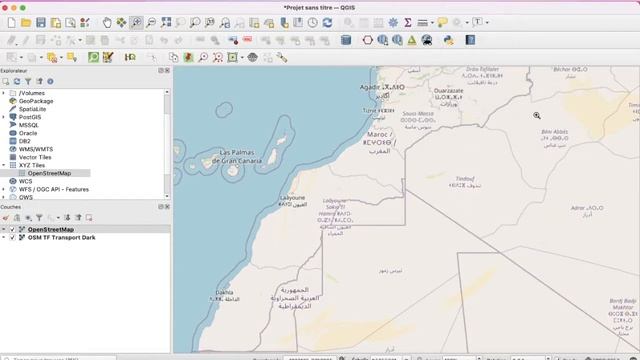Click the green magnifier search plugin icon
This screenshot has width=640, height=360.
[93, 57]
